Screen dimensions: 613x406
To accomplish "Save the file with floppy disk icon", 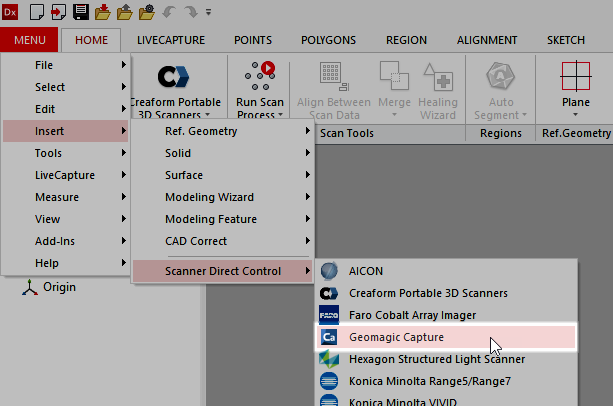I will click(81, 12).
